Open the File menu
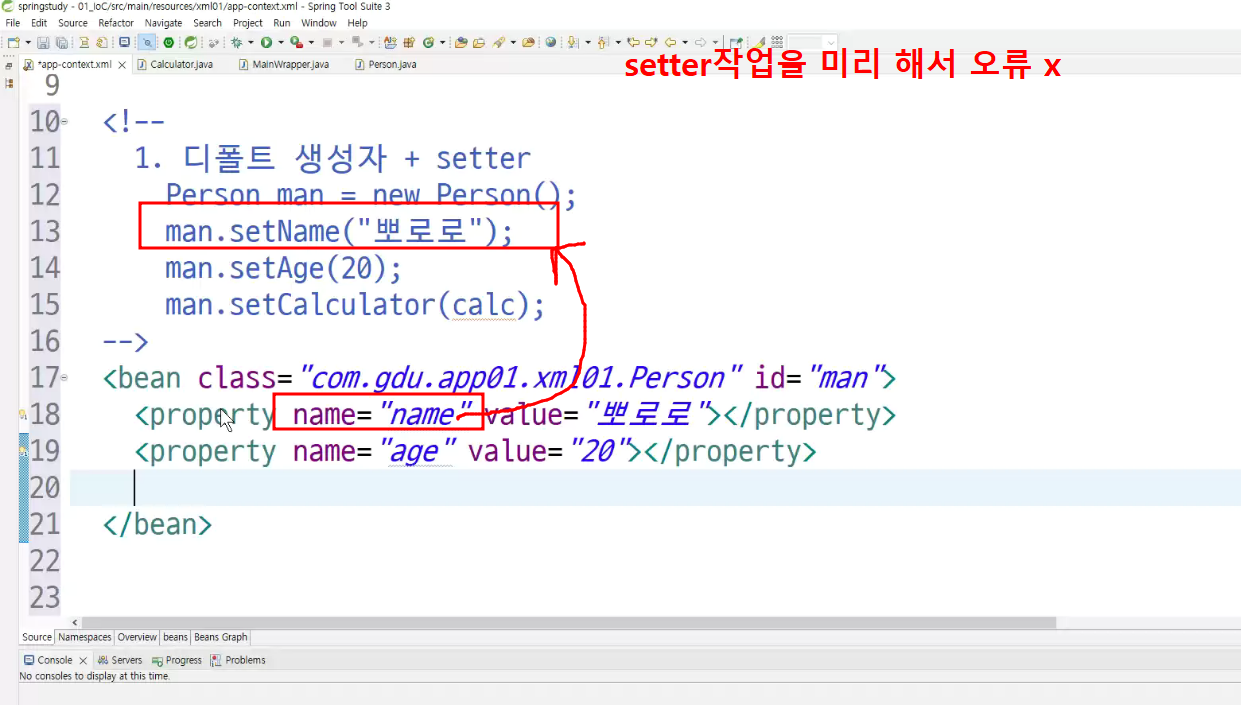The height and width of the screenshot is (705, 1241). click(13, 23)
